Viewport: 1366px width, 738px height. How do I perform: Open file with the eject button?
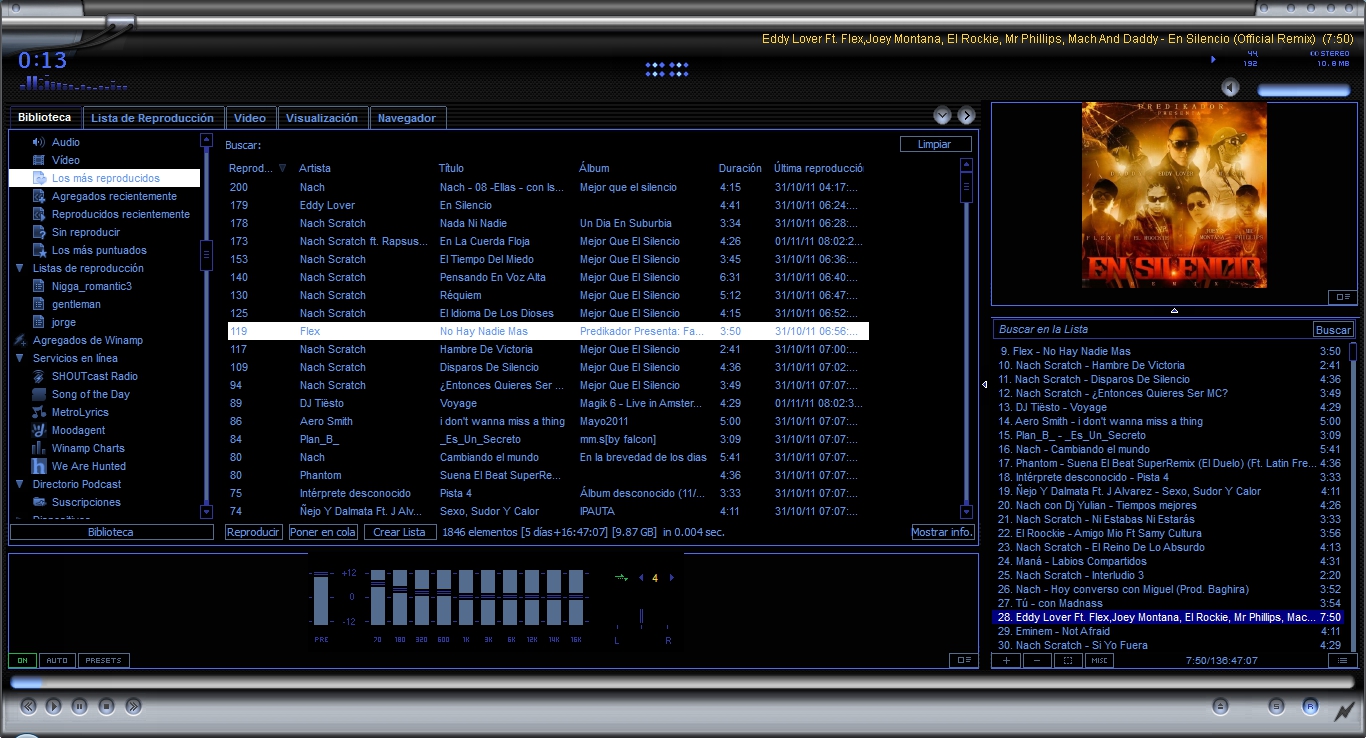pos(1220,706)
